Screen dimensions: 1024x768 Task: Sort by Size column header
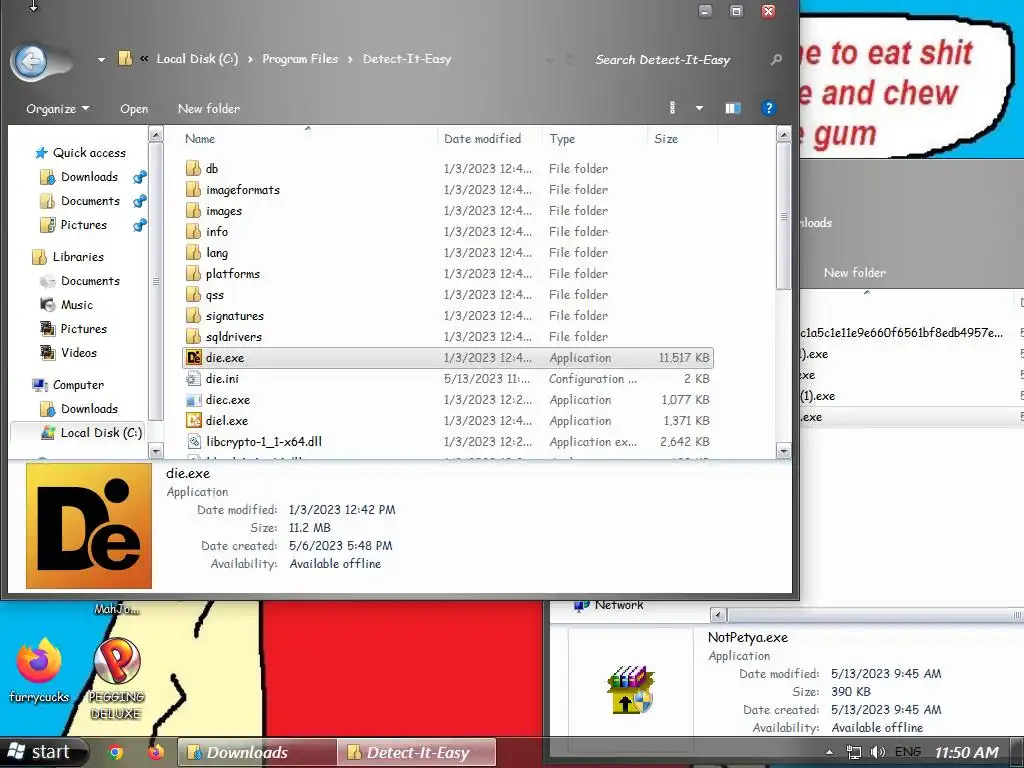point(666,138)
